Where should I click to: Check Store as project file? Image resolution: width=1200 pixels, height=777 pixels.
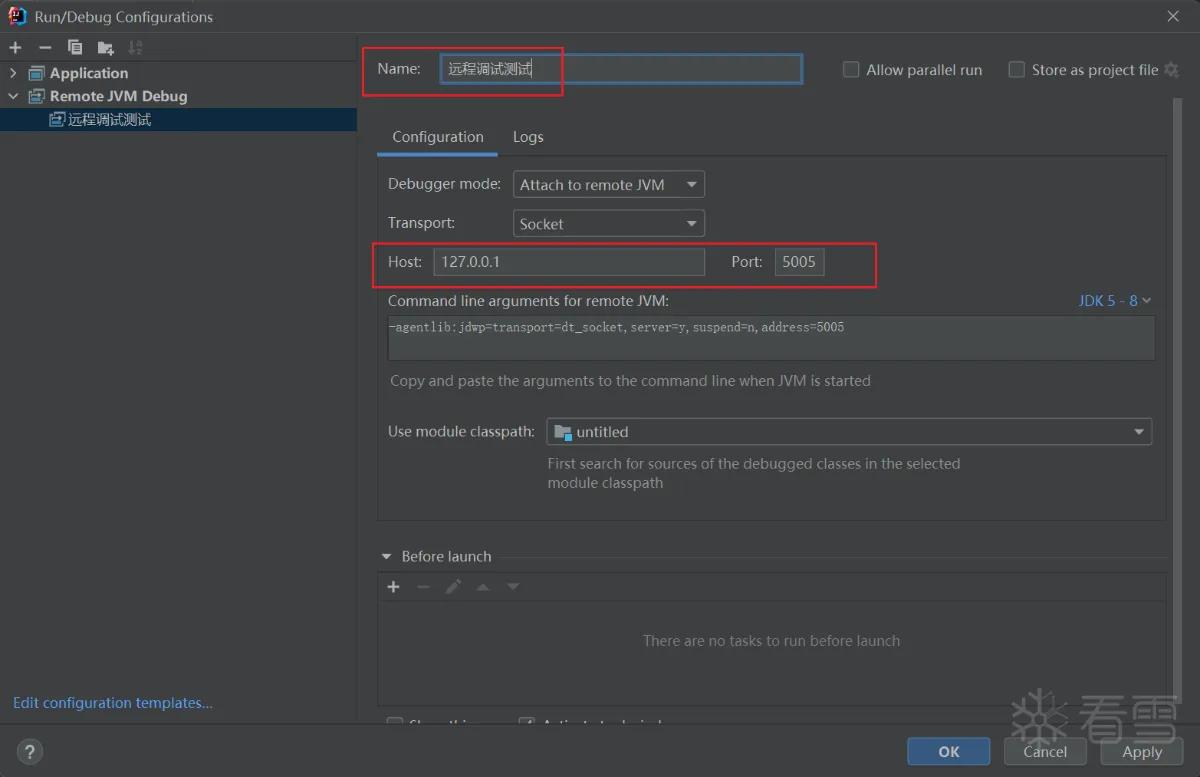click(x=1016, y=70)
